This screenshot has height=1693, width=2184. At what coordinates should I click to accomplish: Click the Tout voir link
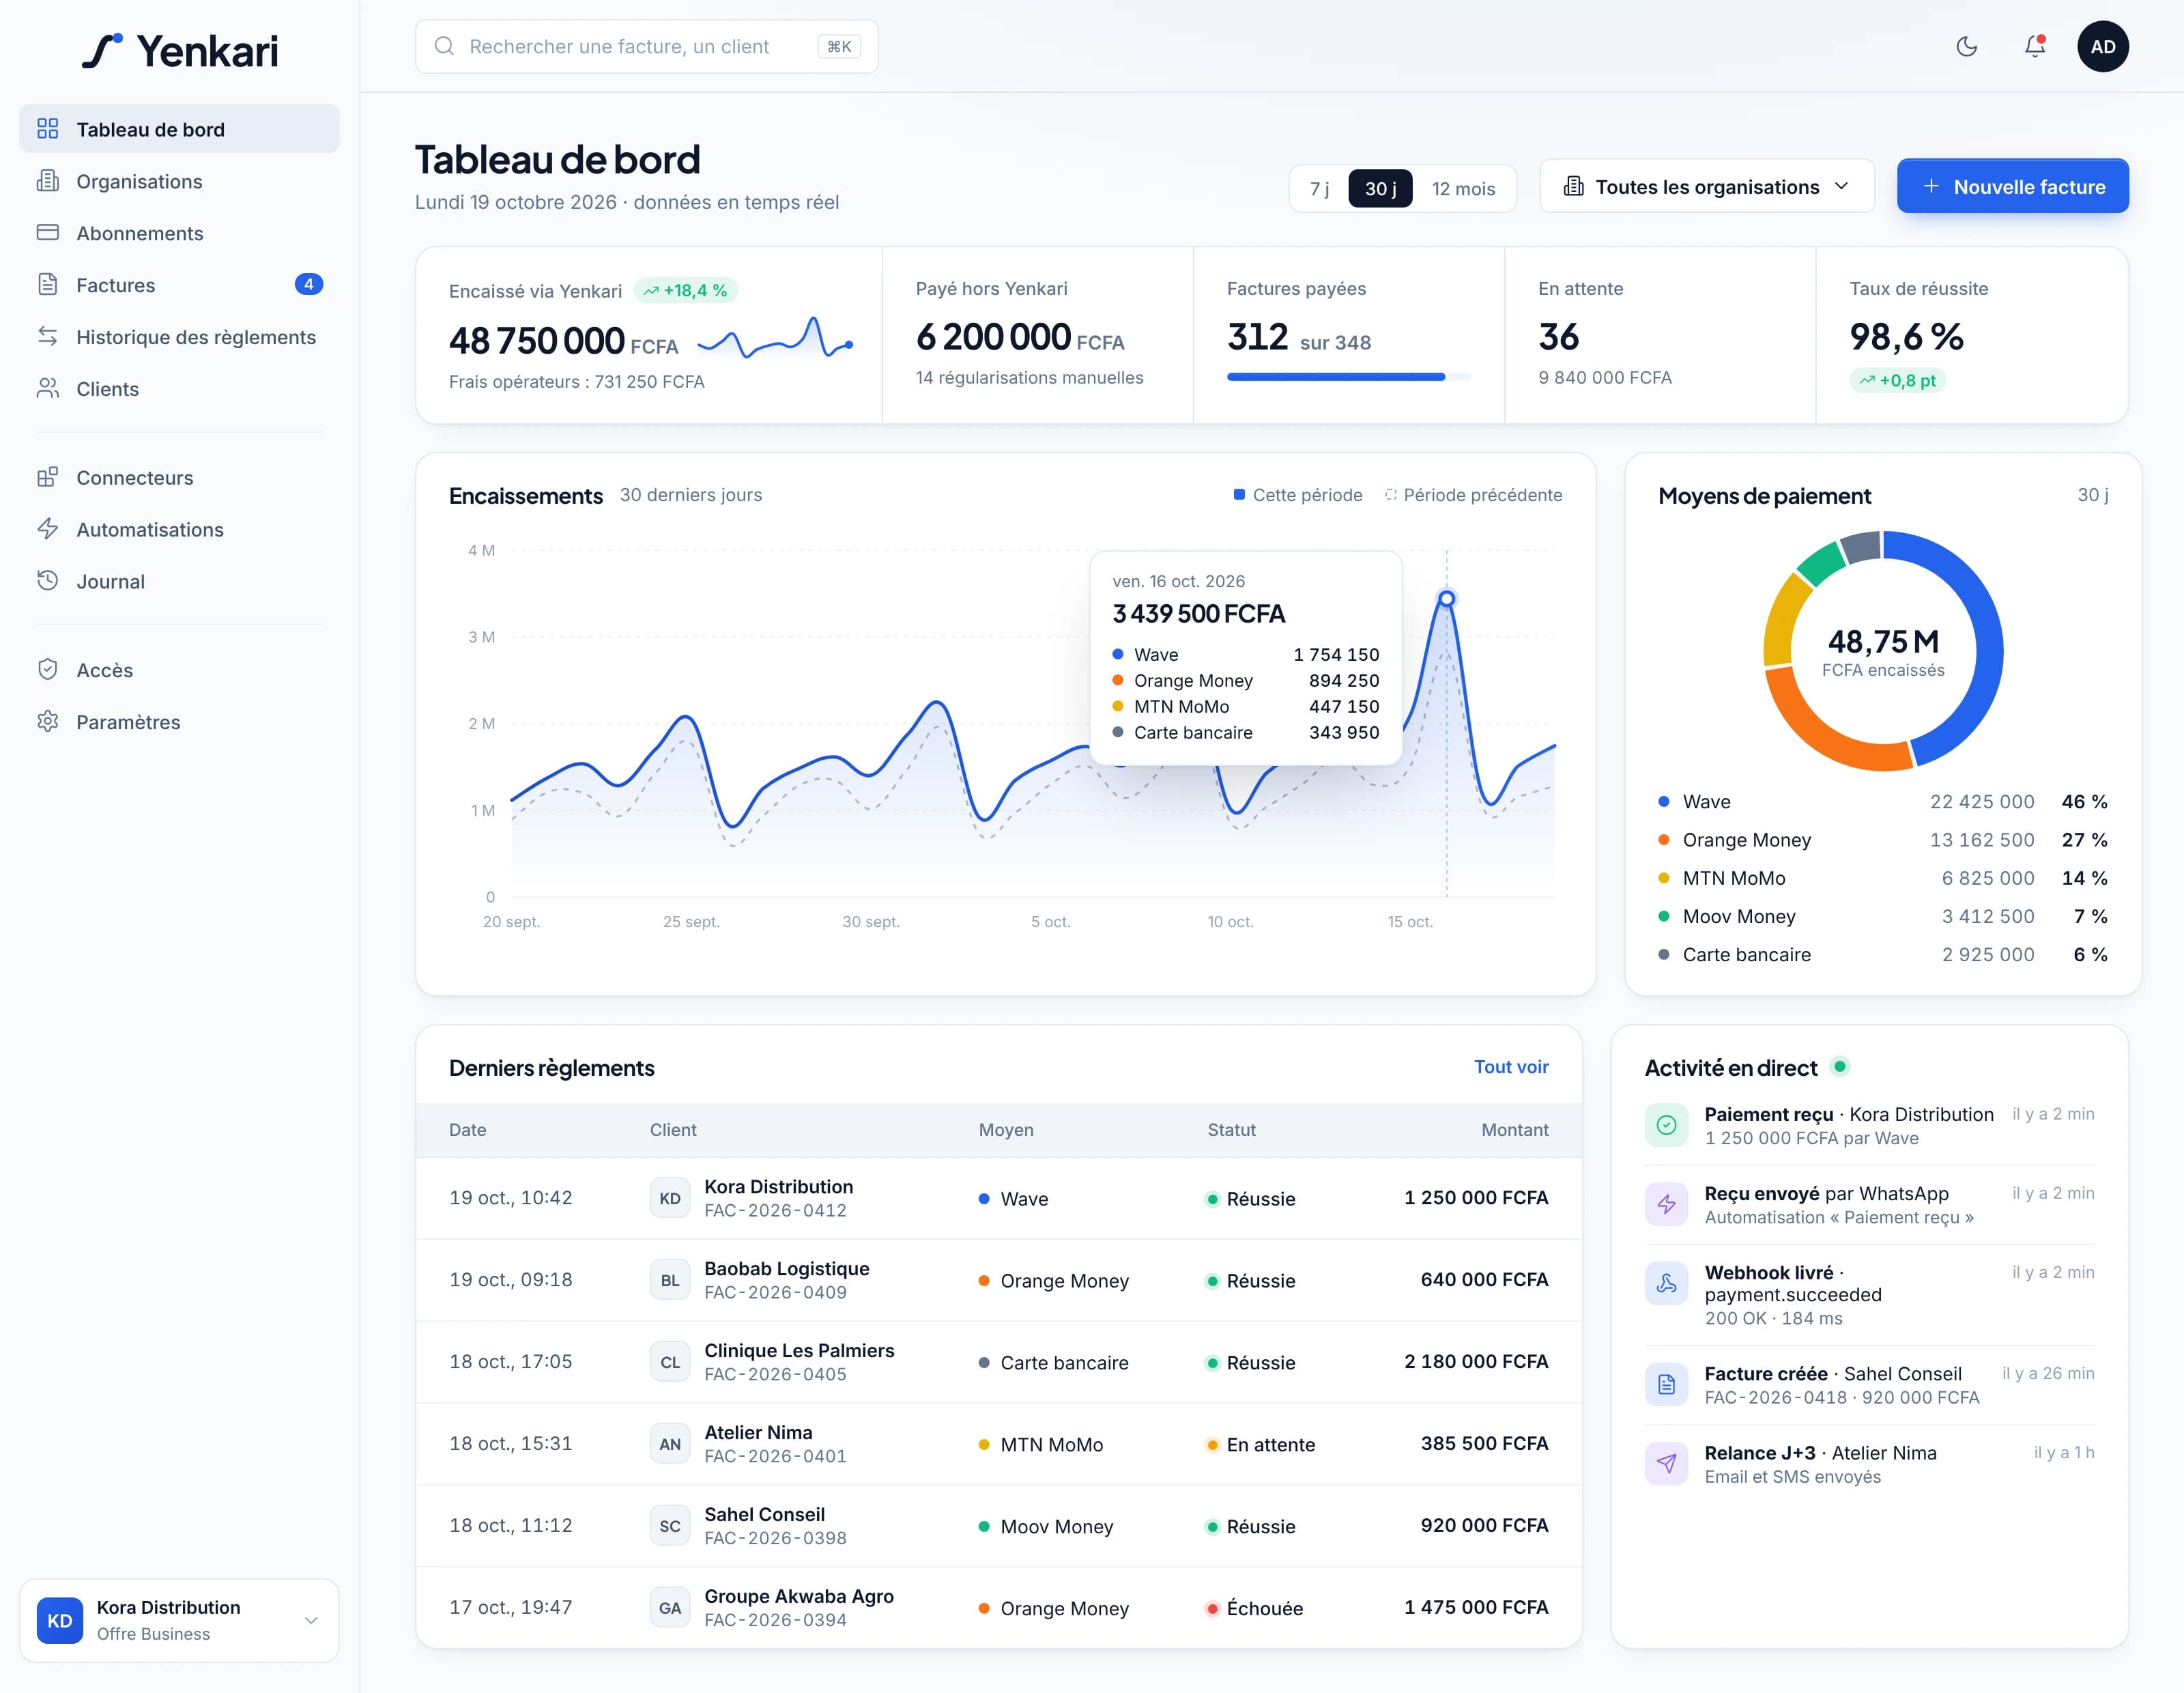1510,1067
